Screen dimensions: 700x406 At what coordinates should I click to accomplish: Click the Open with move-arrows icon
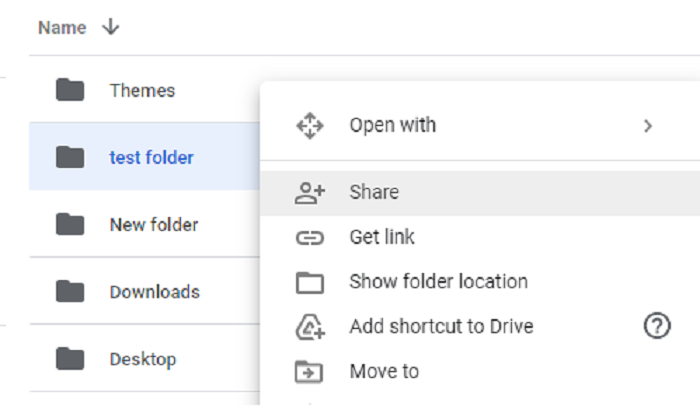pos(310,126)
